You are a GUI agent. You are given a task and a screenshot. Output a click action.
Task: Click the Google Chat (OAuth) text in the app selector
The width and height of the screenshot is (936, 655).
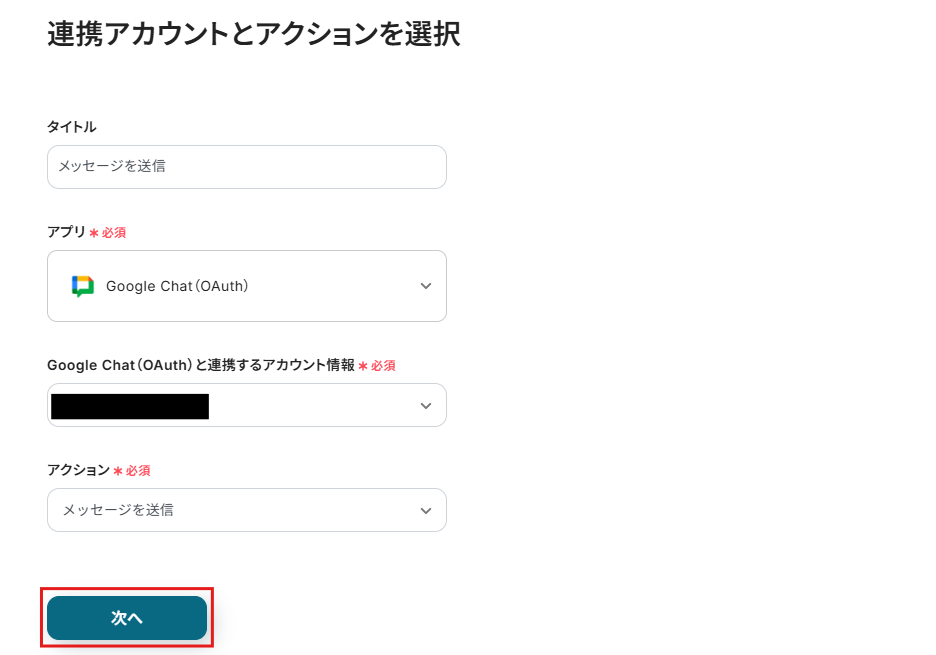(177, 286)
